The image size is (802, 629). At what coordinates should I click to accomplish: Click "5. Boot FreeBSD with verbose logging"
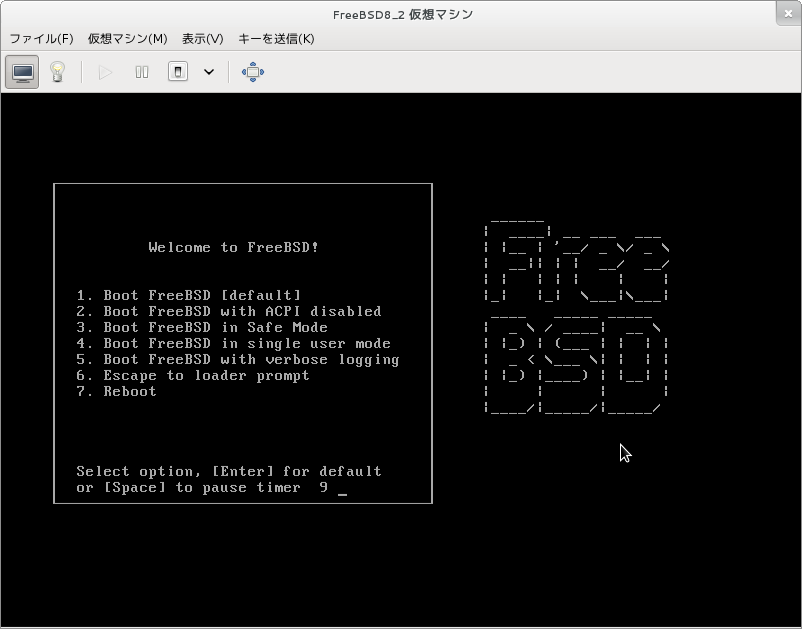(x=238, y=360)
